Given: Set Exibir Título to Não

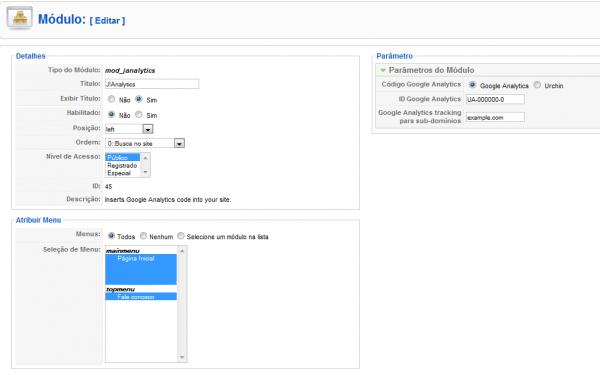Looking at the screenshot, I should click(111, 99).
